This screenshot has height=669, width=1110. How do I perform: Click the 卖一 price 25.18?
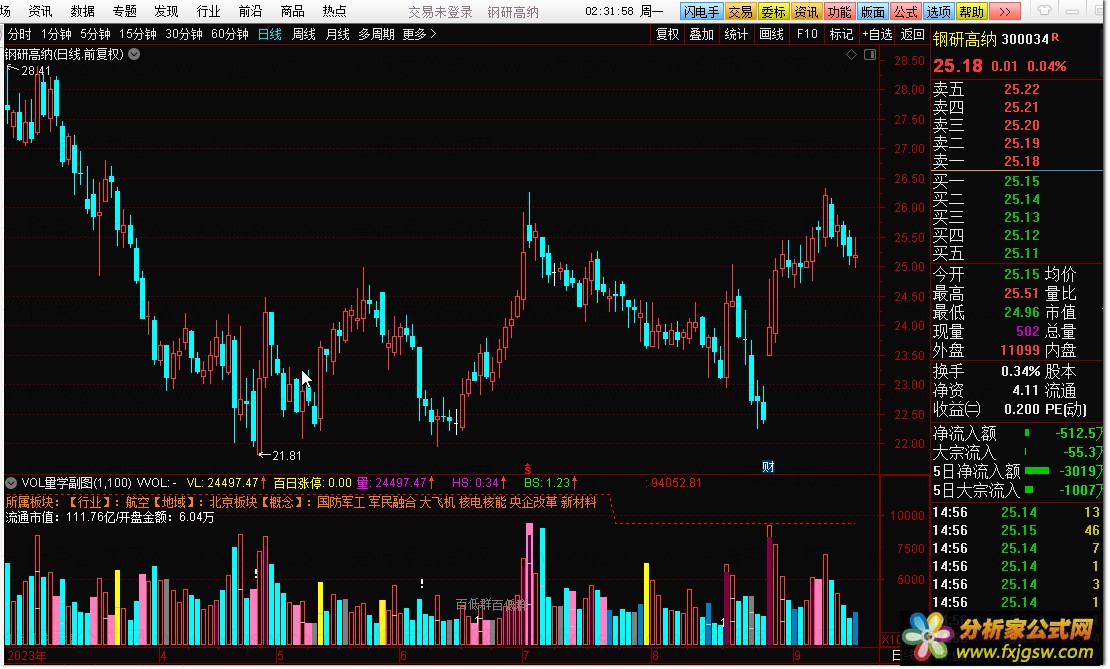[1022, 161]
